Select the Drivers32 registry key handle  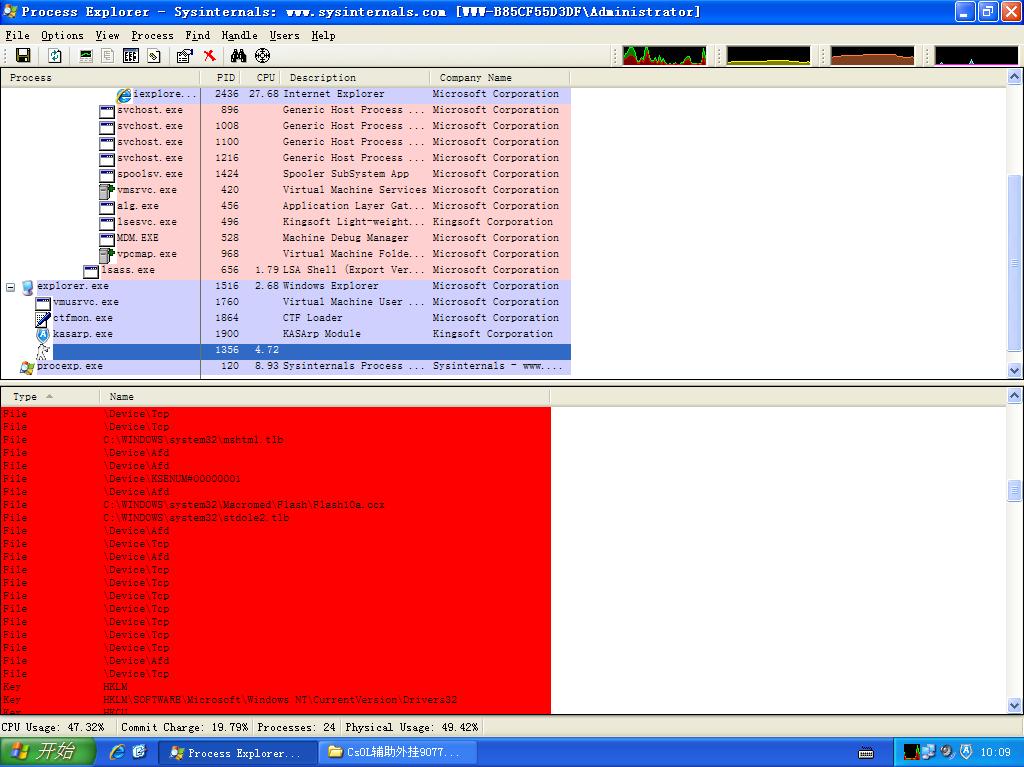[x=276, y=700]
